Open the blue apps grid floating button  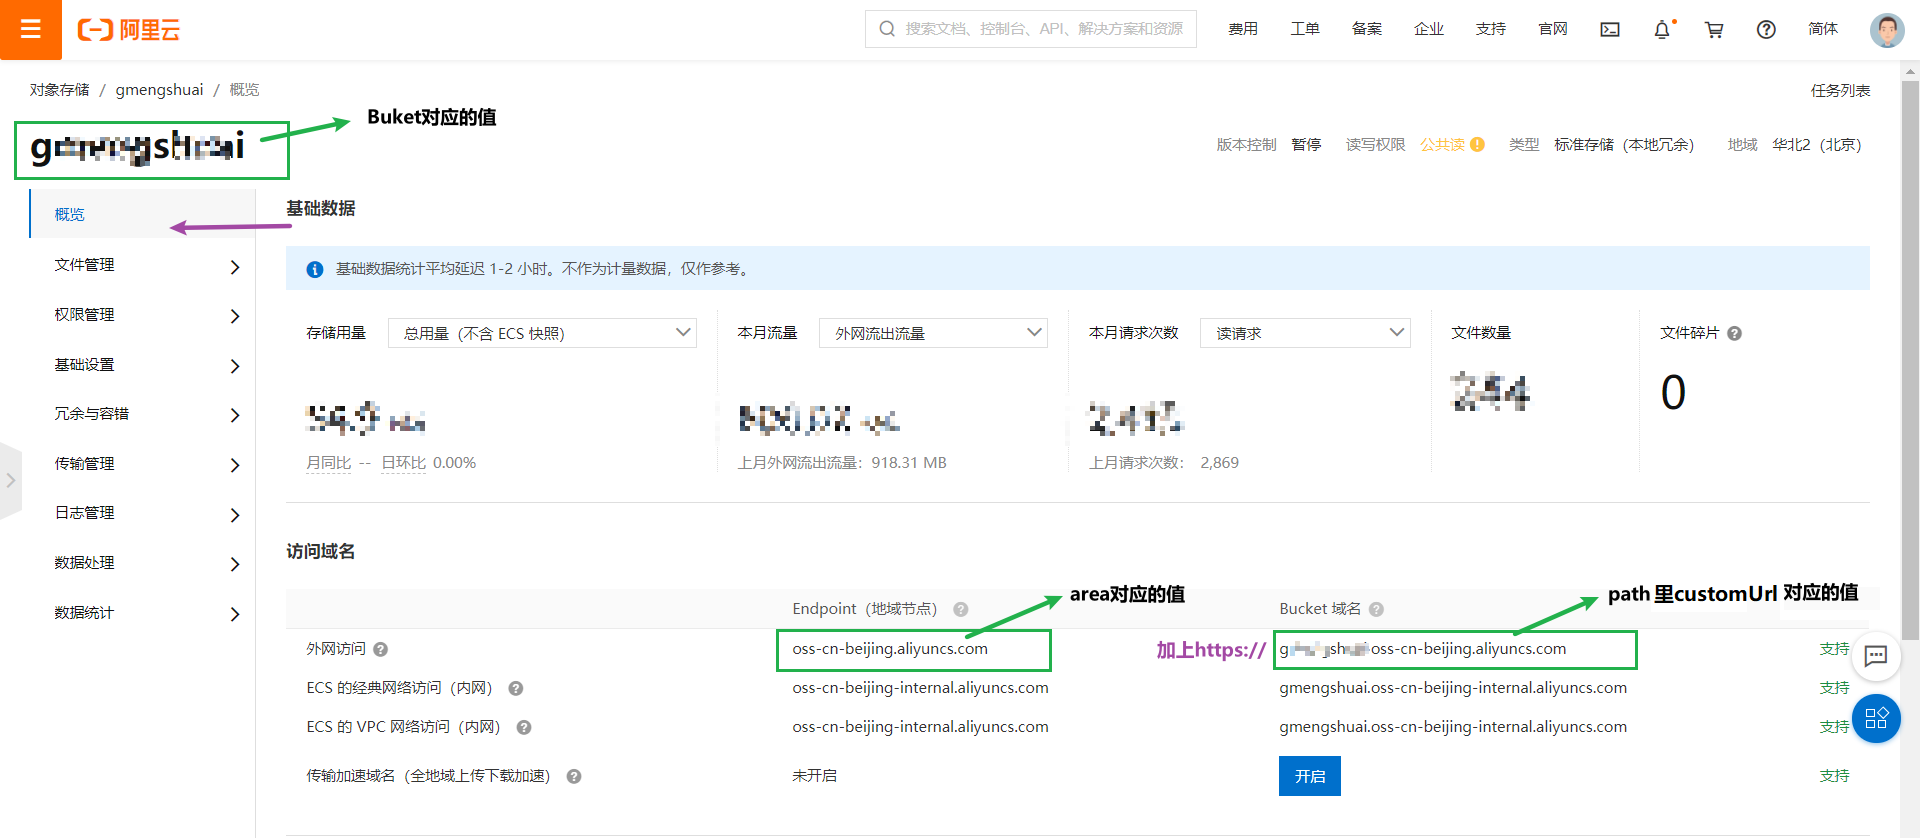pos(1876,718)
